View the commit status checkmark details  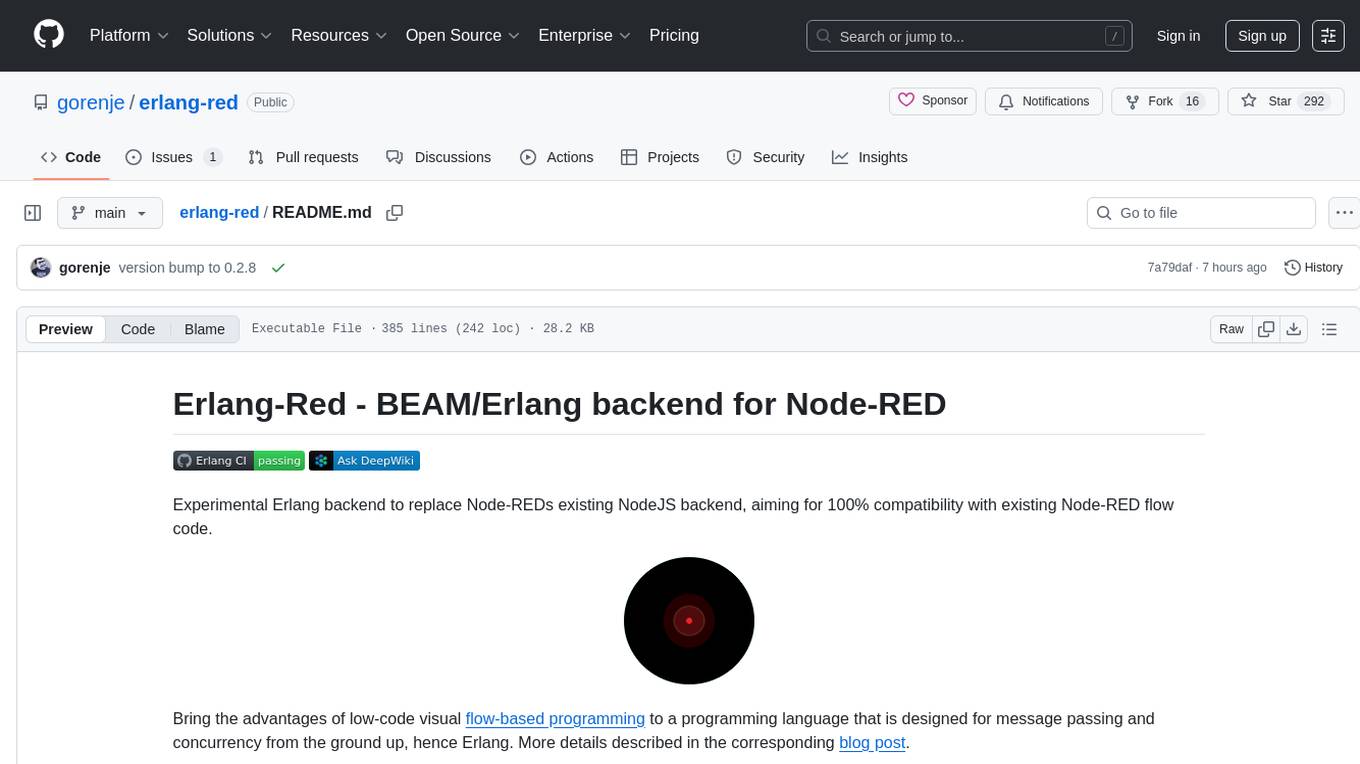pos(278,267)
